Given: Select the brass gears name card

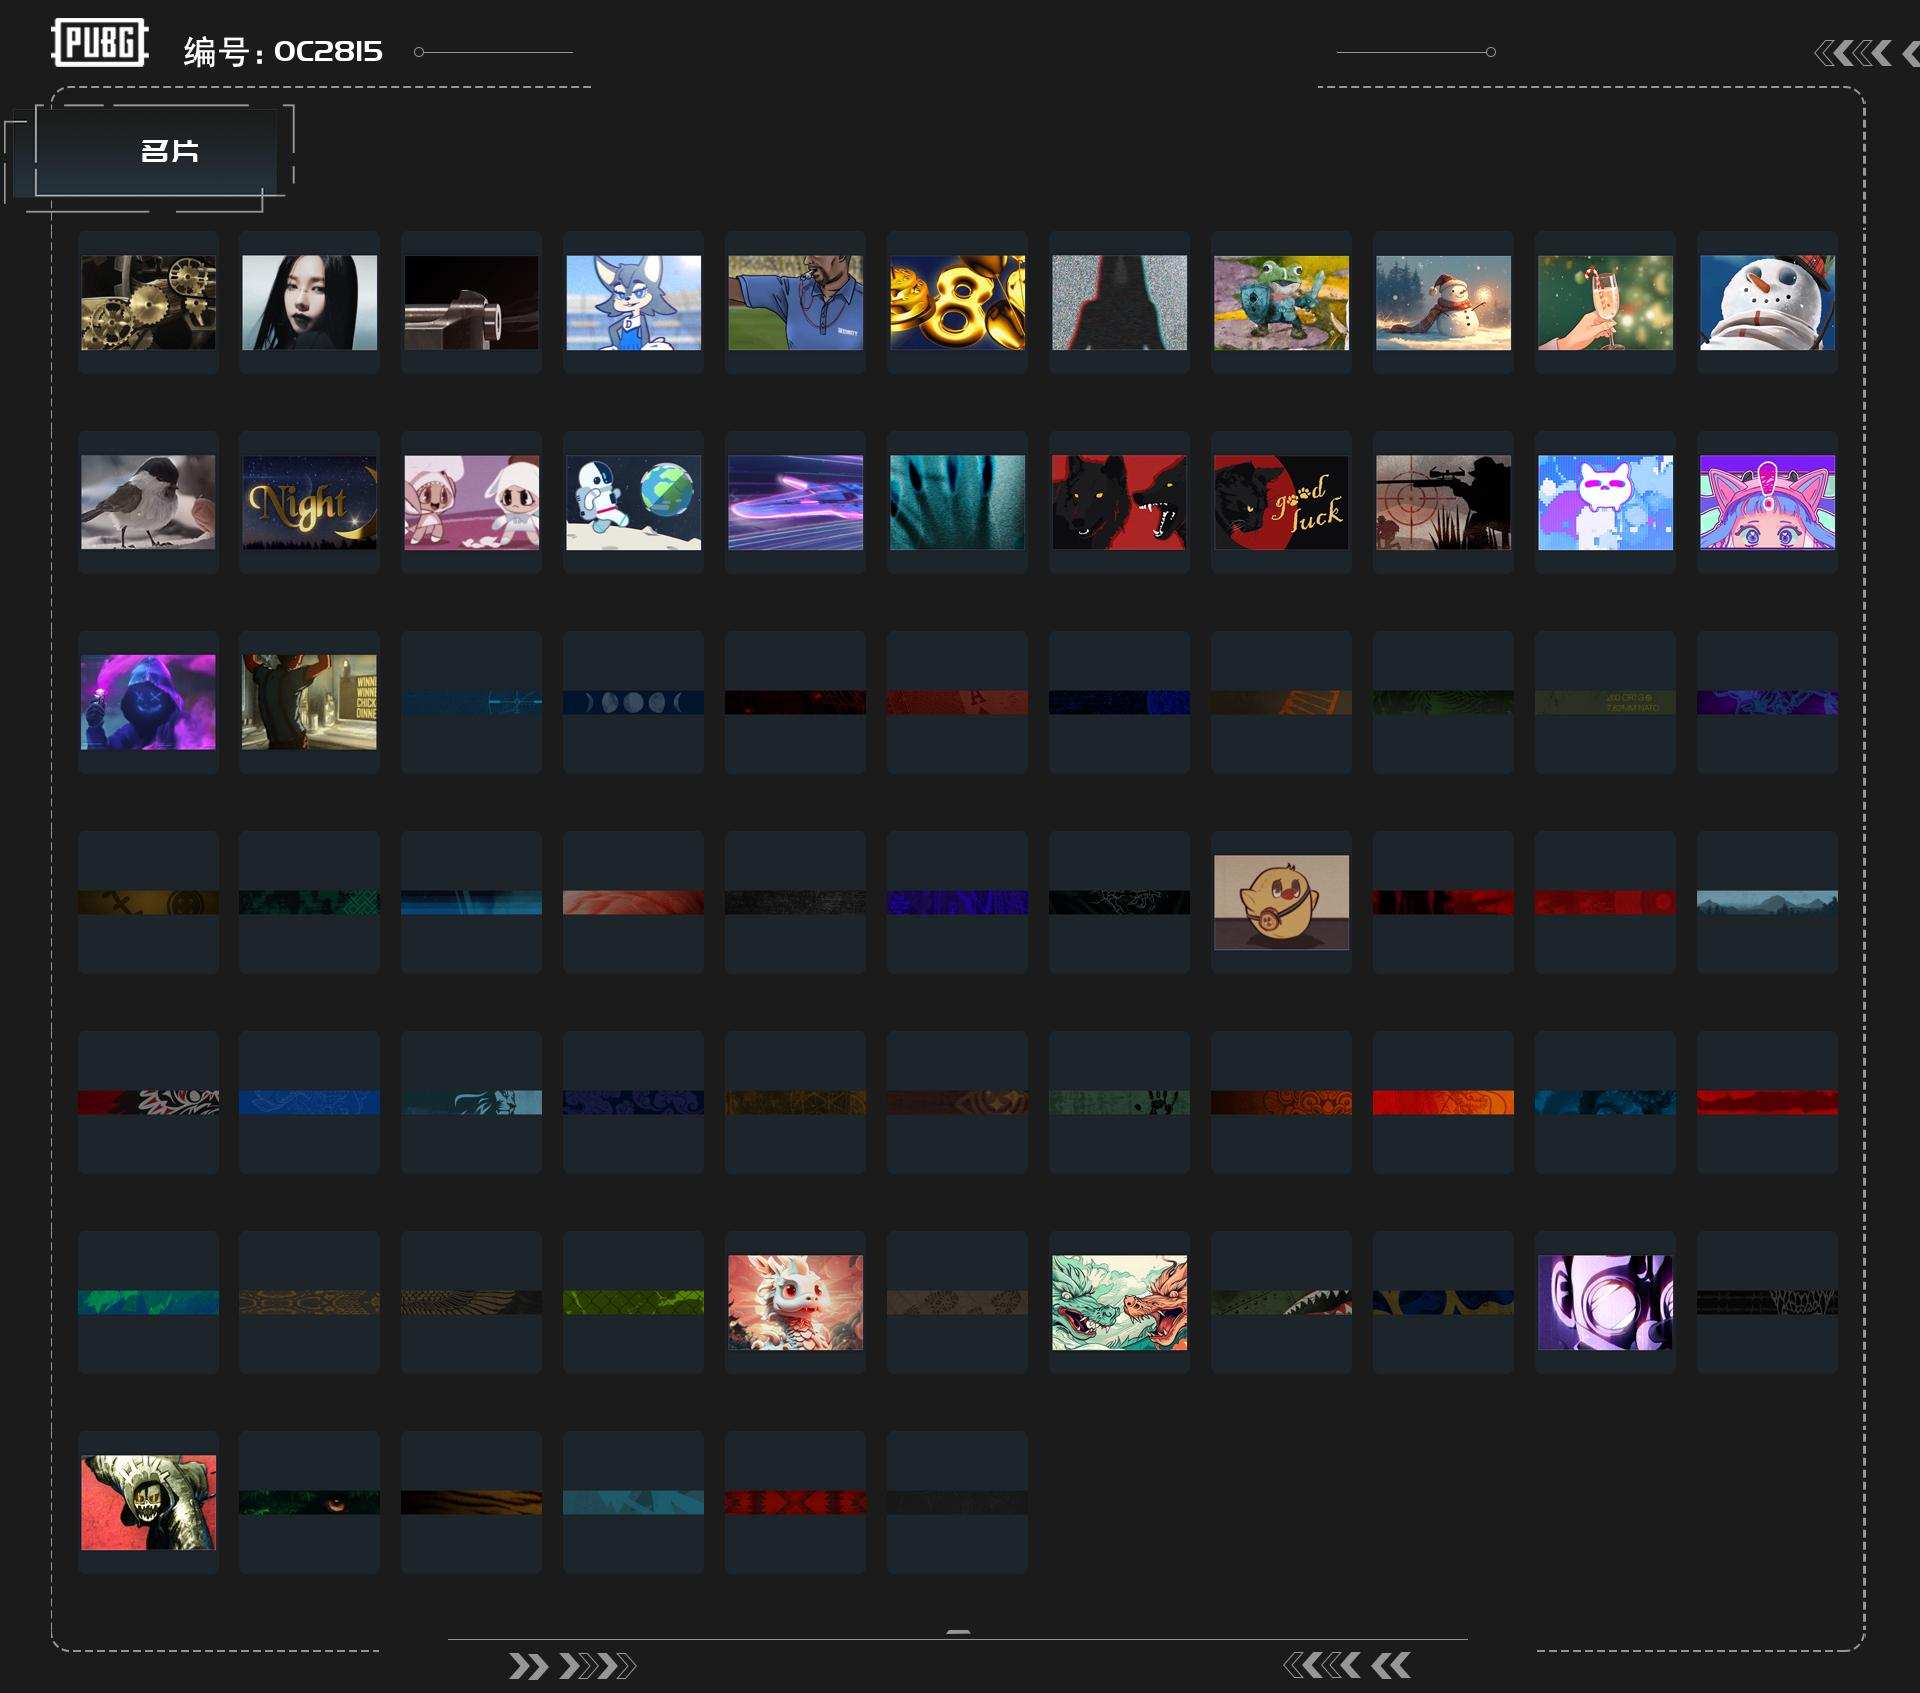Looking at the screenshot, I should tap(148, 302).
